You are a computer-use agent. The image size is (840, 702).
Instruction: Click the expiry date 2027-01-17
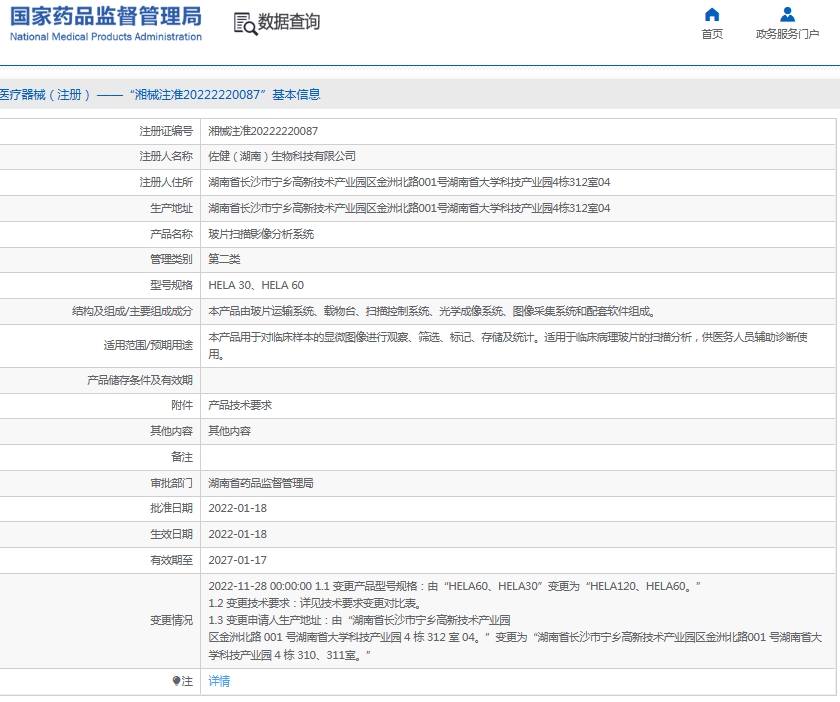237,561
